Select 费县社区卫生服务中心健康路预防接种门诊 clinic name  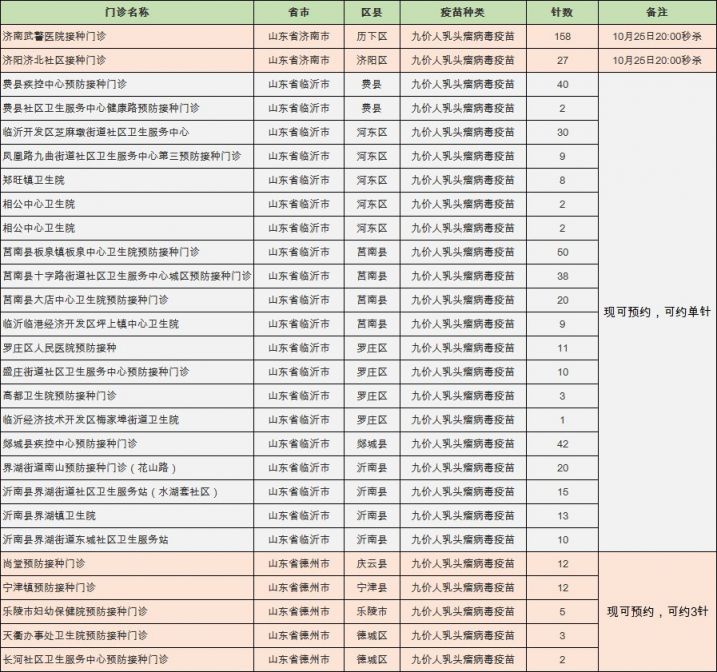click(x=127, y=108)
